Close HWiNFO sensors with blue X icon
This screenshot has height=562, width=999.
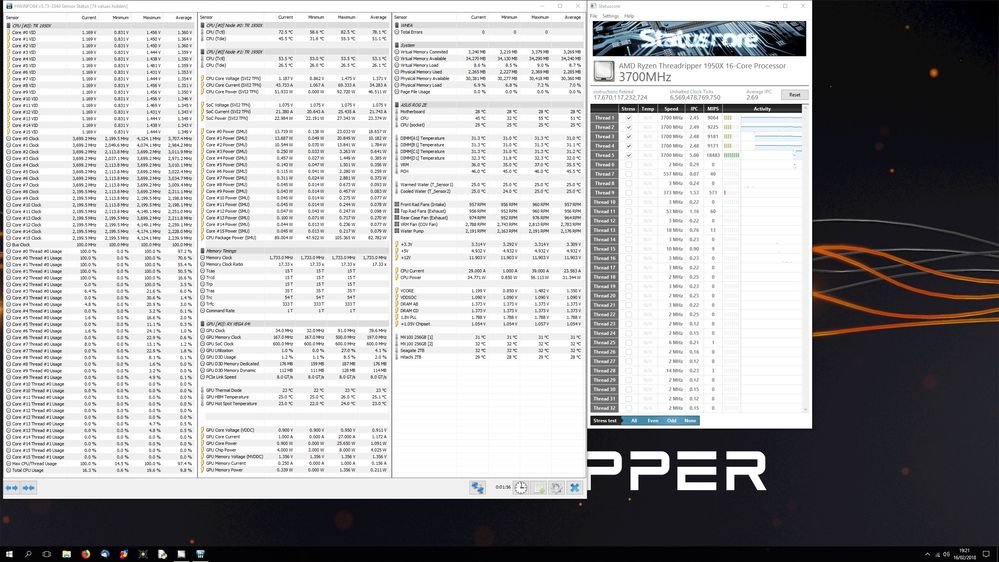(574, 487)
